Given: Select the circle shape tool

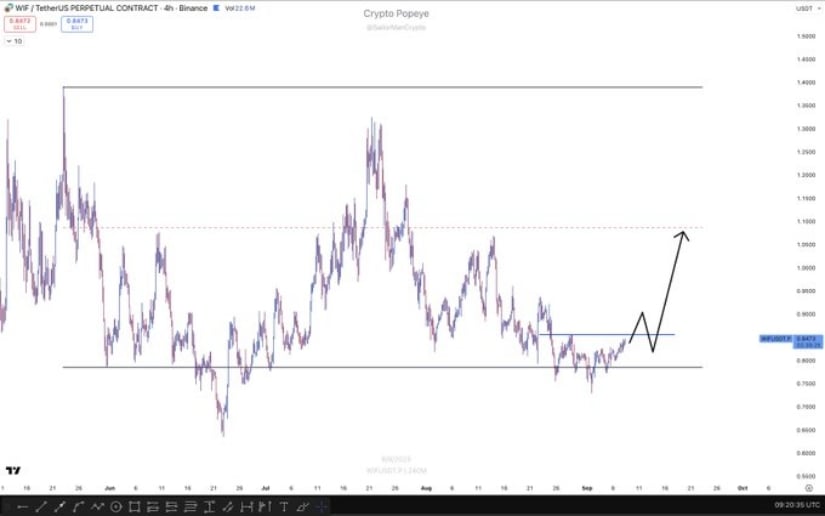Looking at the screenshot, I should (116, 507).
